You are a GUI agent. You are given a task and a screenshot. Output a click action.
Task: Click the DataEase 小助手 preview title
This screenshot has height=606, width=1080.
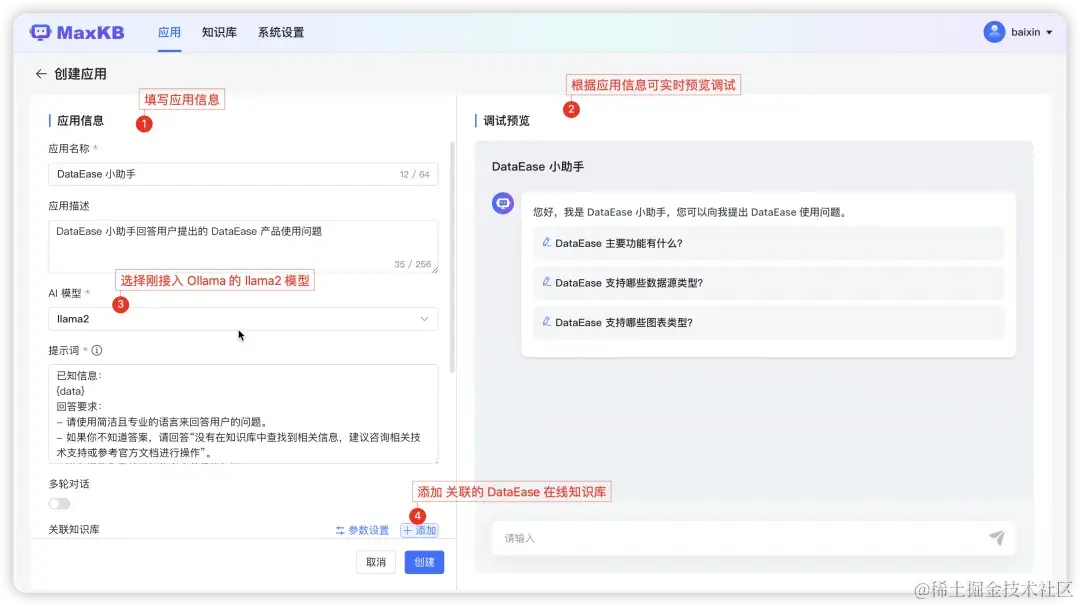[537, 167]
